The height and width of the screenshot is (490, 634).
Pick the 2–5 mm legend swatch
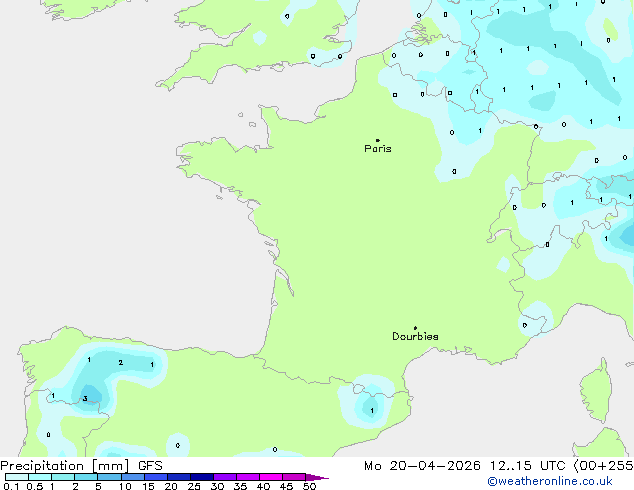pos(86,477)
